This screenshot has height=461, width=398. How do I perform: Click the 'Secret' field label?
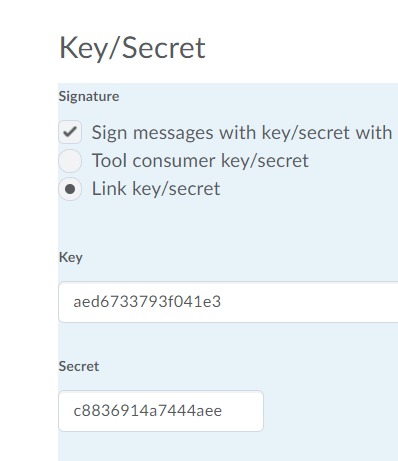(x=79, y=366)
